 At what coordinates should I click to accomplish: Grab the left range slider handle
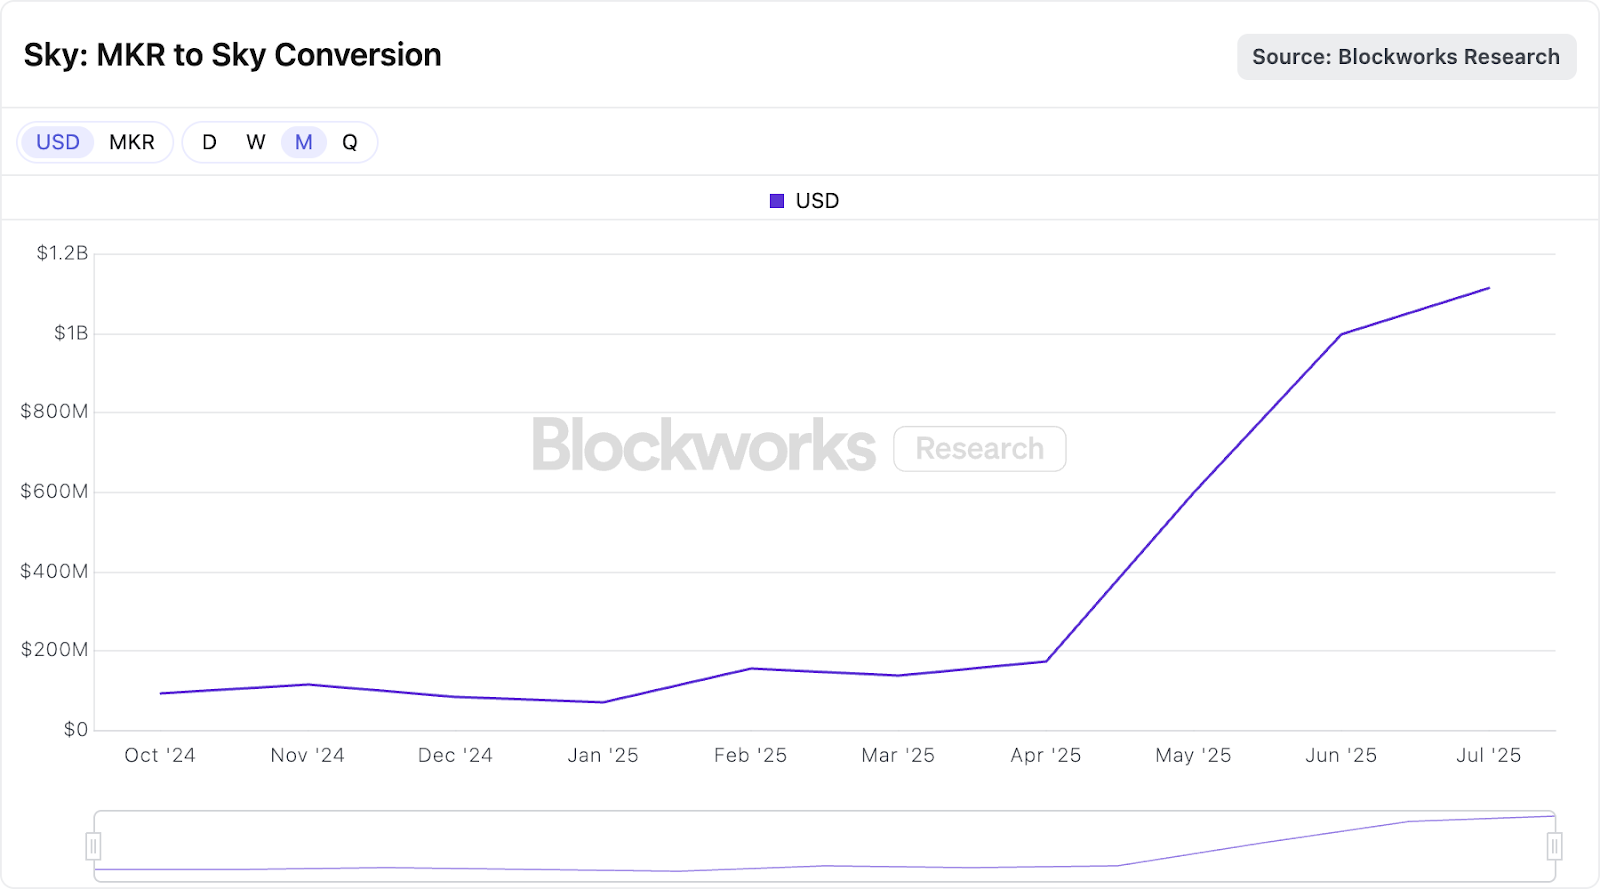click(93, 847)
